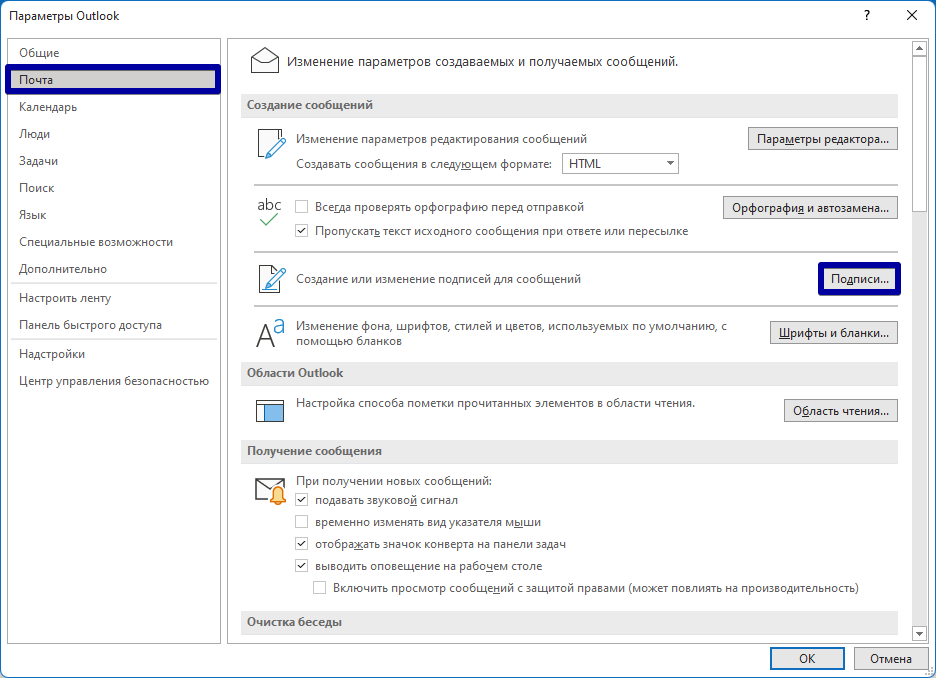Image resolution: width=936 pixels, height=678 pixels.
Task: Enable временно изменять вид указателя мыши
Action: (x=301, y=522)
